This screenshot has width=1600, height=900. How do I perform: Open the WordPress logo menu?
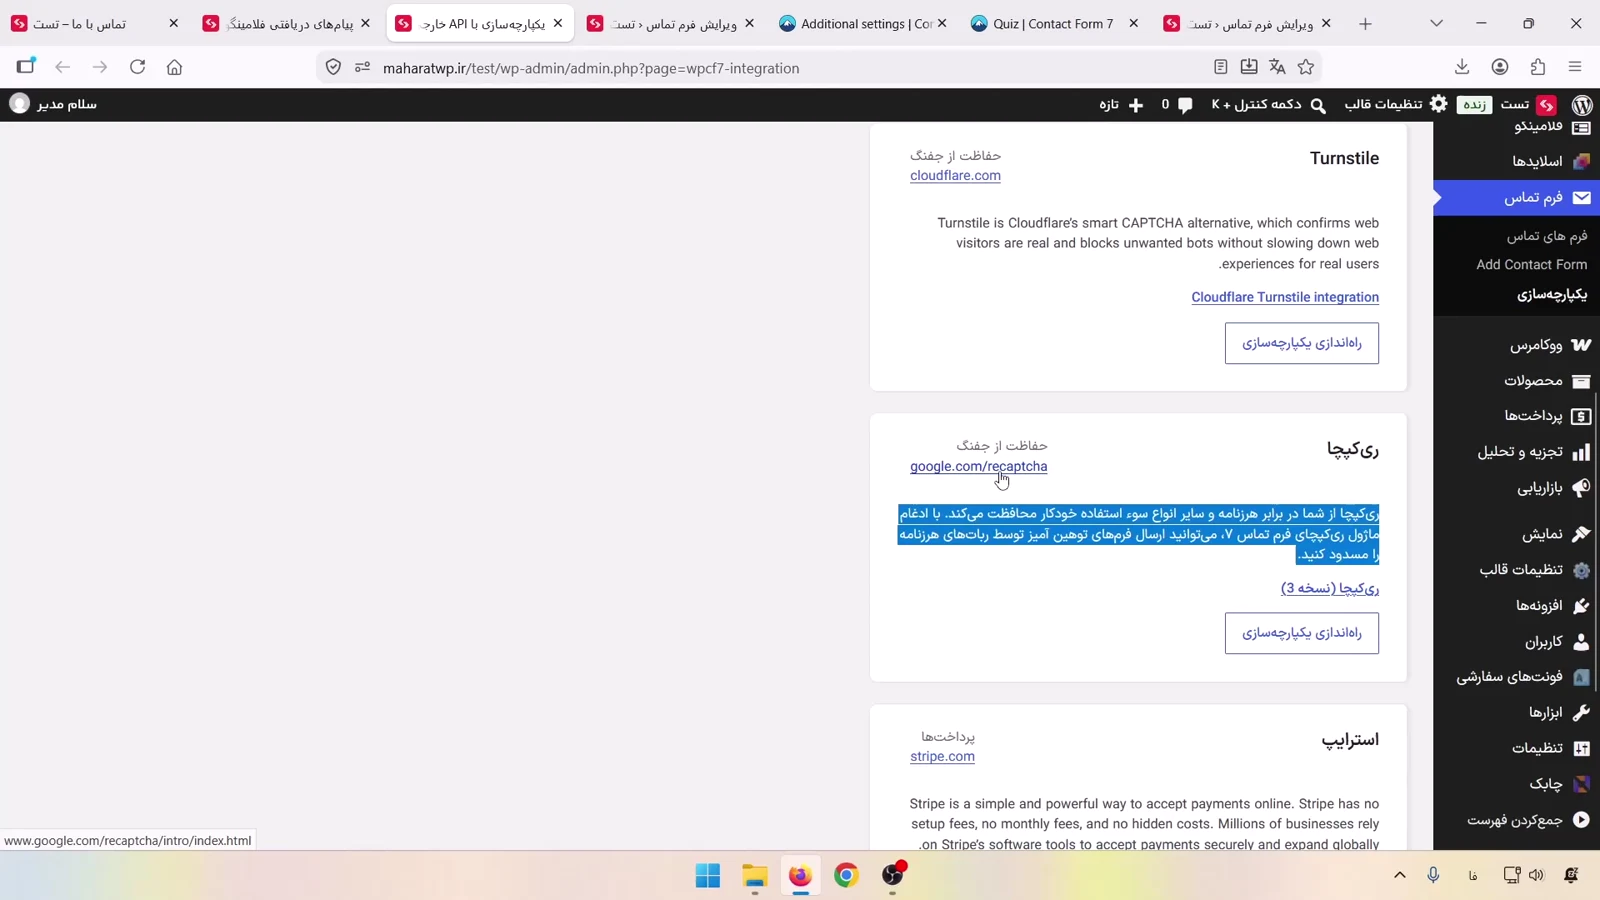(x=1582, y=104)
